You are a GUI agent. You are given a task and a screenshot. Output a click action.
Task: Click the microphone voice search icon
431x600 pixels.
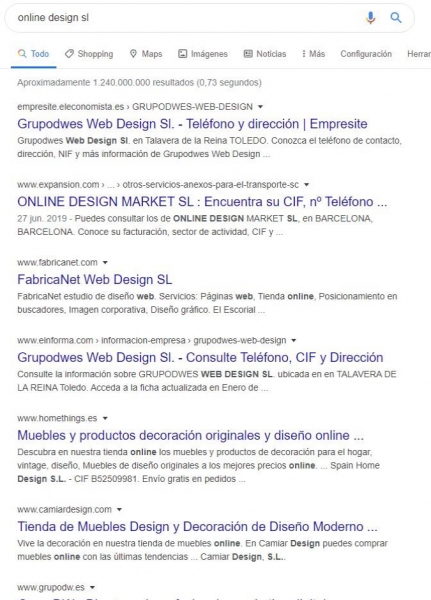pos(371,18)
